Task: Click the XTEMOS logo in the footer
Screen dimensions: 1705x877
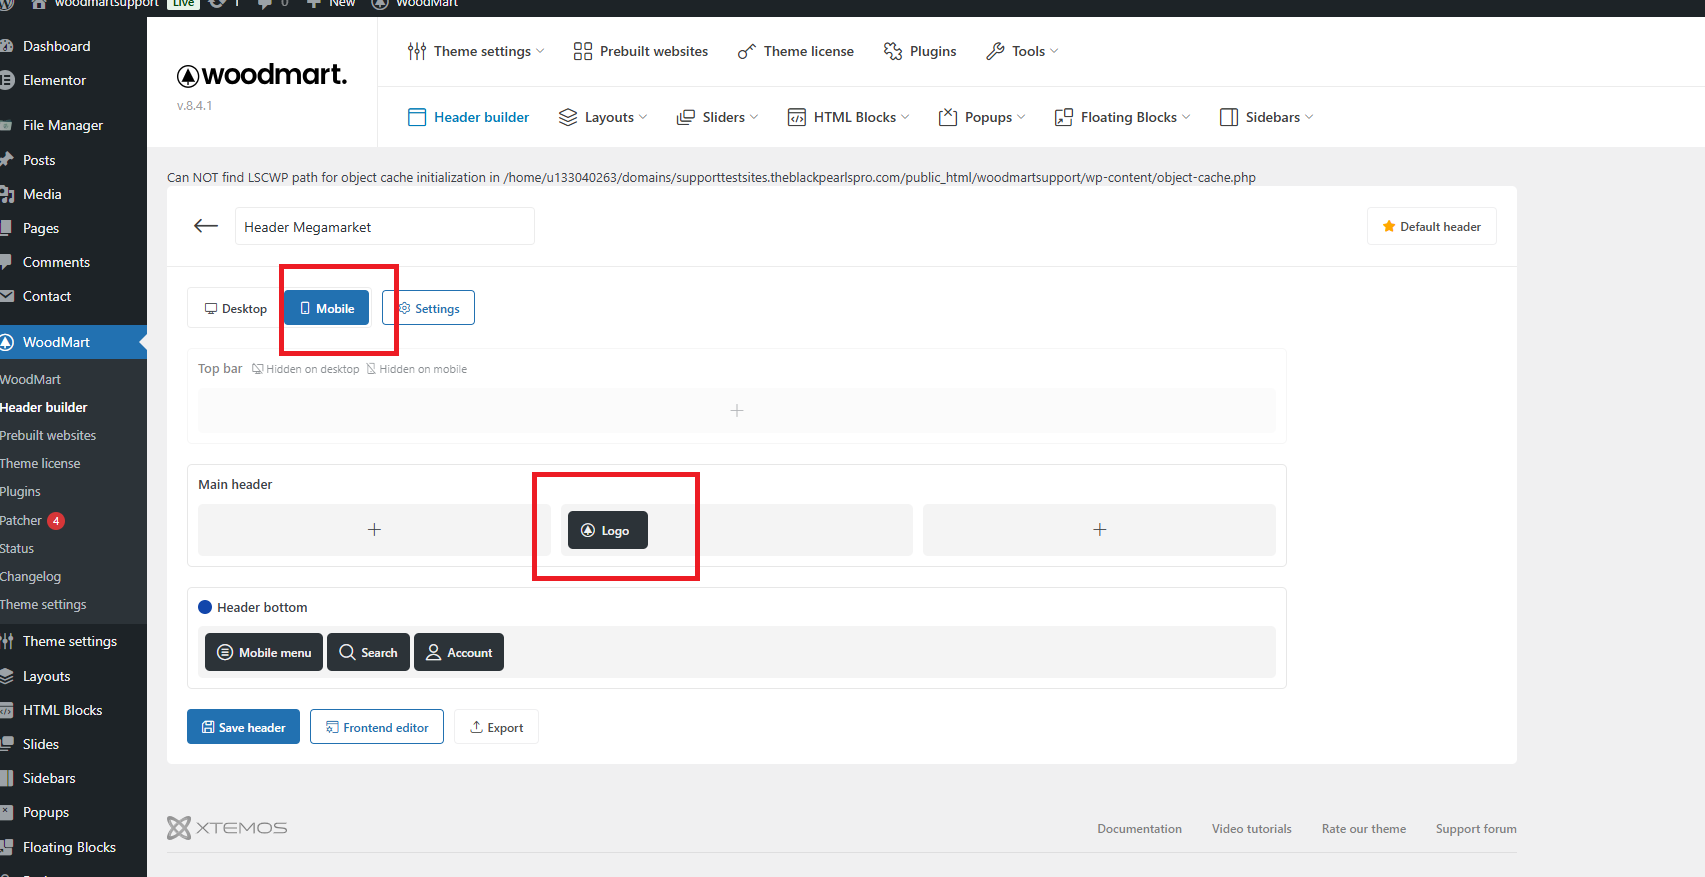Action: tap(227, 828)
